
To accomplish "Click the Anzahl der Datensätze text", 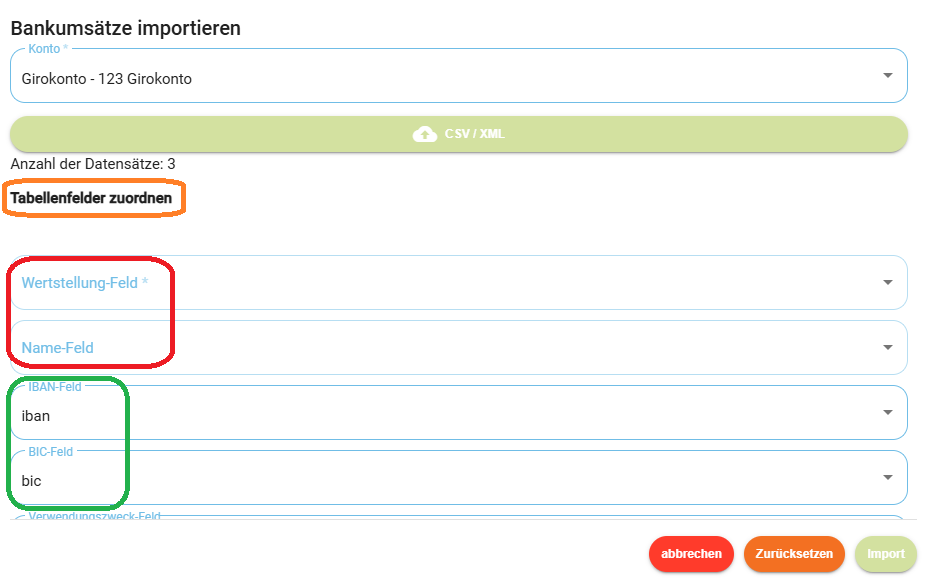I will (93, 164).
